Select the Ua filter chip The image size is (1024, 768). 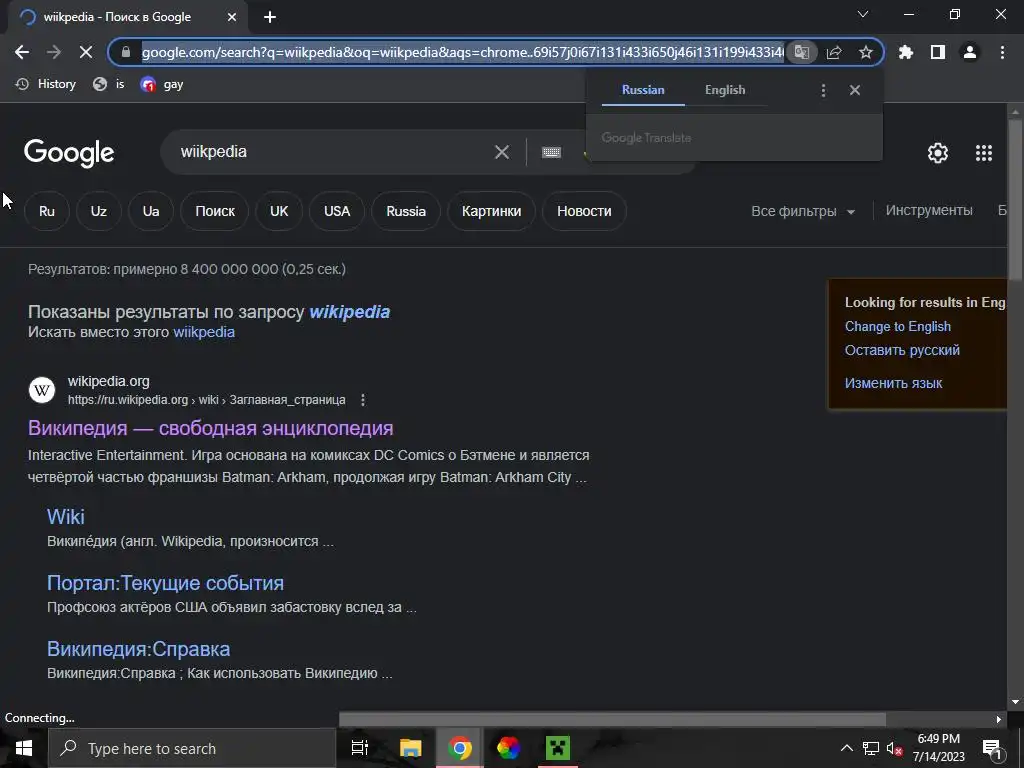[151, 211]
